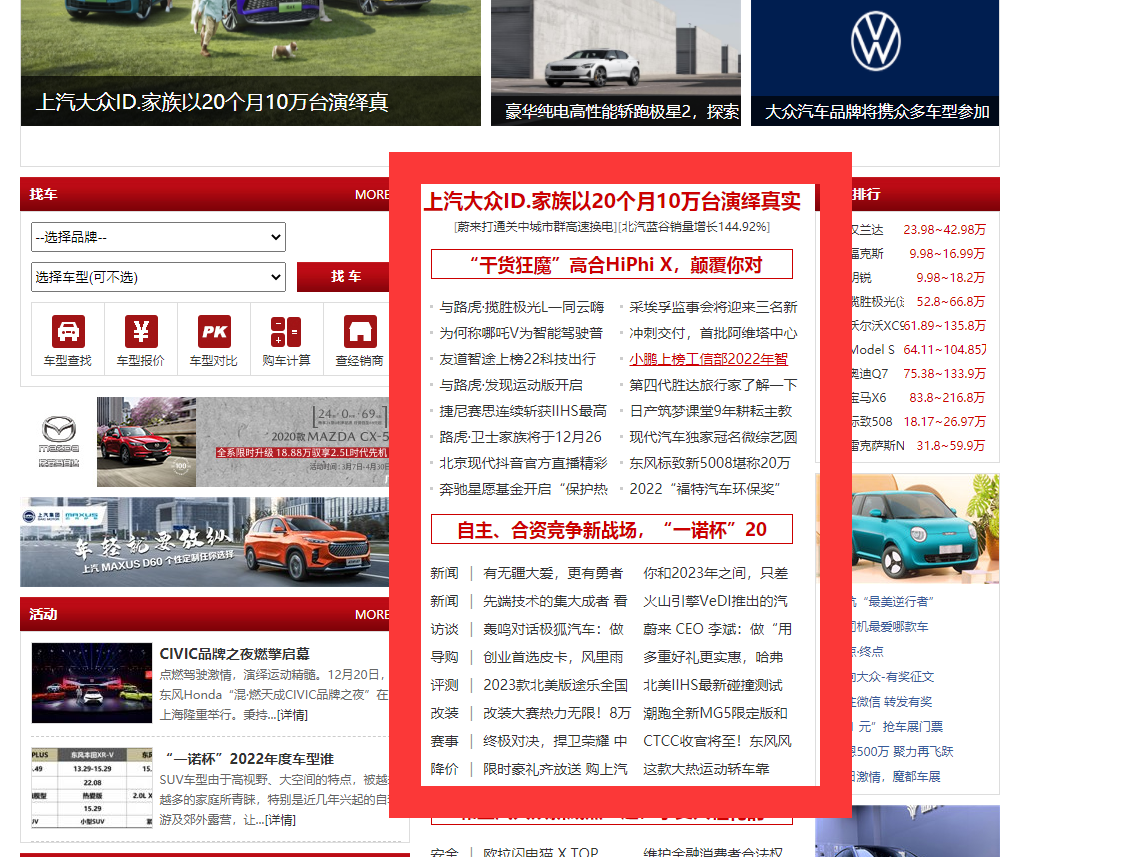Click the 访谈 category label
1138x857 pixels.
coord(444,629)
